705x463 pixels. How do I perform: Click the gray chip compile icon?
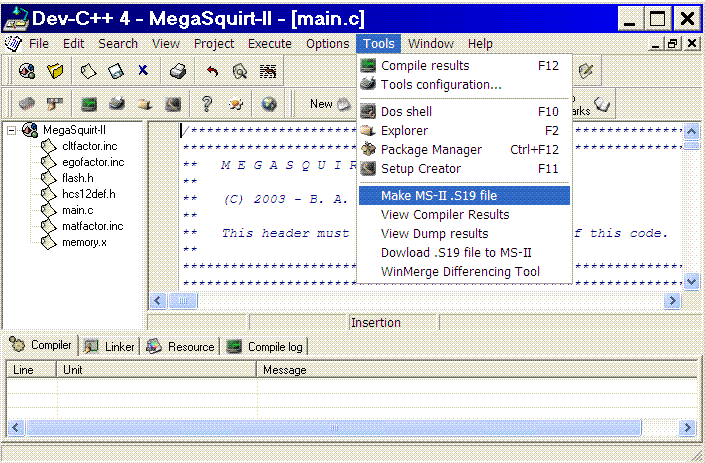[27, 104]
